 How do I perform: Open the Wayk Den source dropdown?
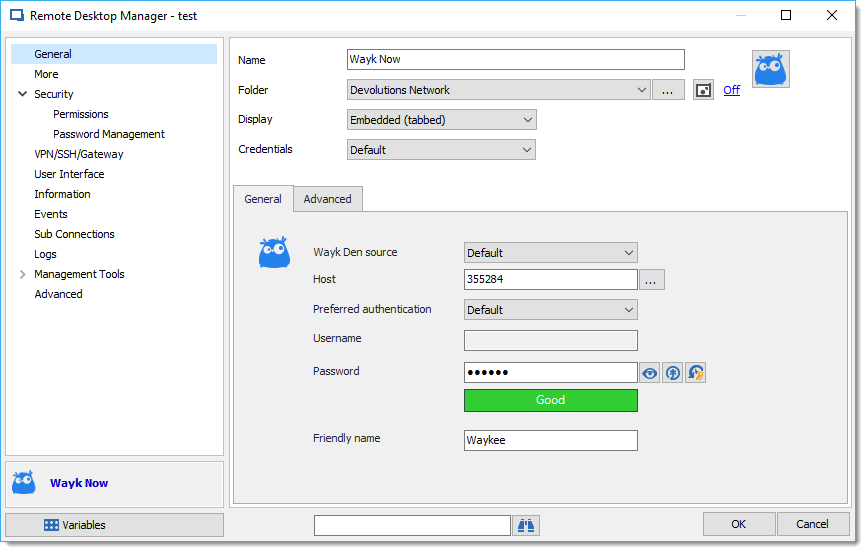[x=551, y=253]
